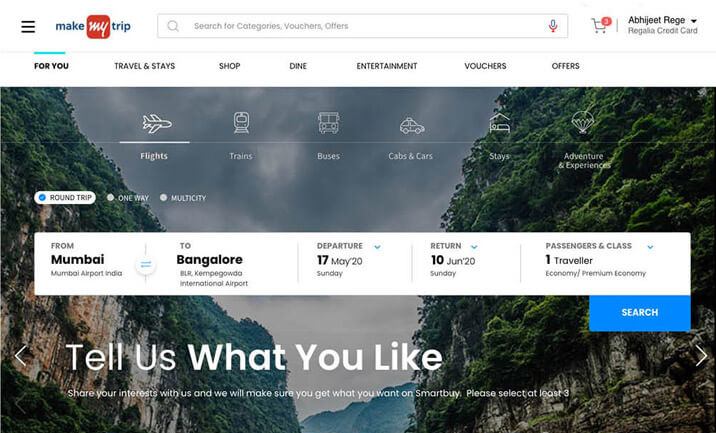This screenshot has height=433, width=716.
Task: Click the microphone voice search icon
Action: coord(553,26)
